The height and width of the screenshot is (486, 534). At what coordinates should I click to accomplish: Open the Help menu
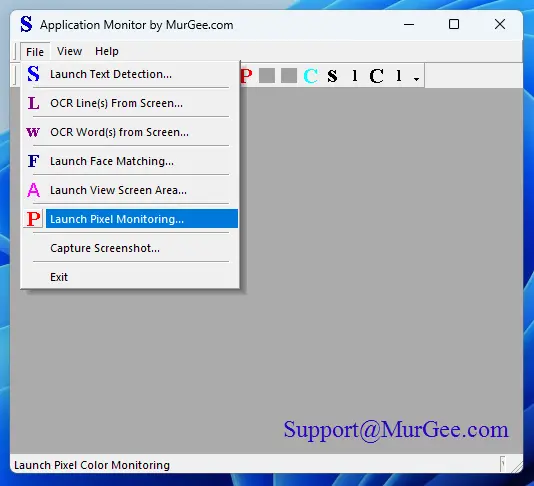click(107, 51)
